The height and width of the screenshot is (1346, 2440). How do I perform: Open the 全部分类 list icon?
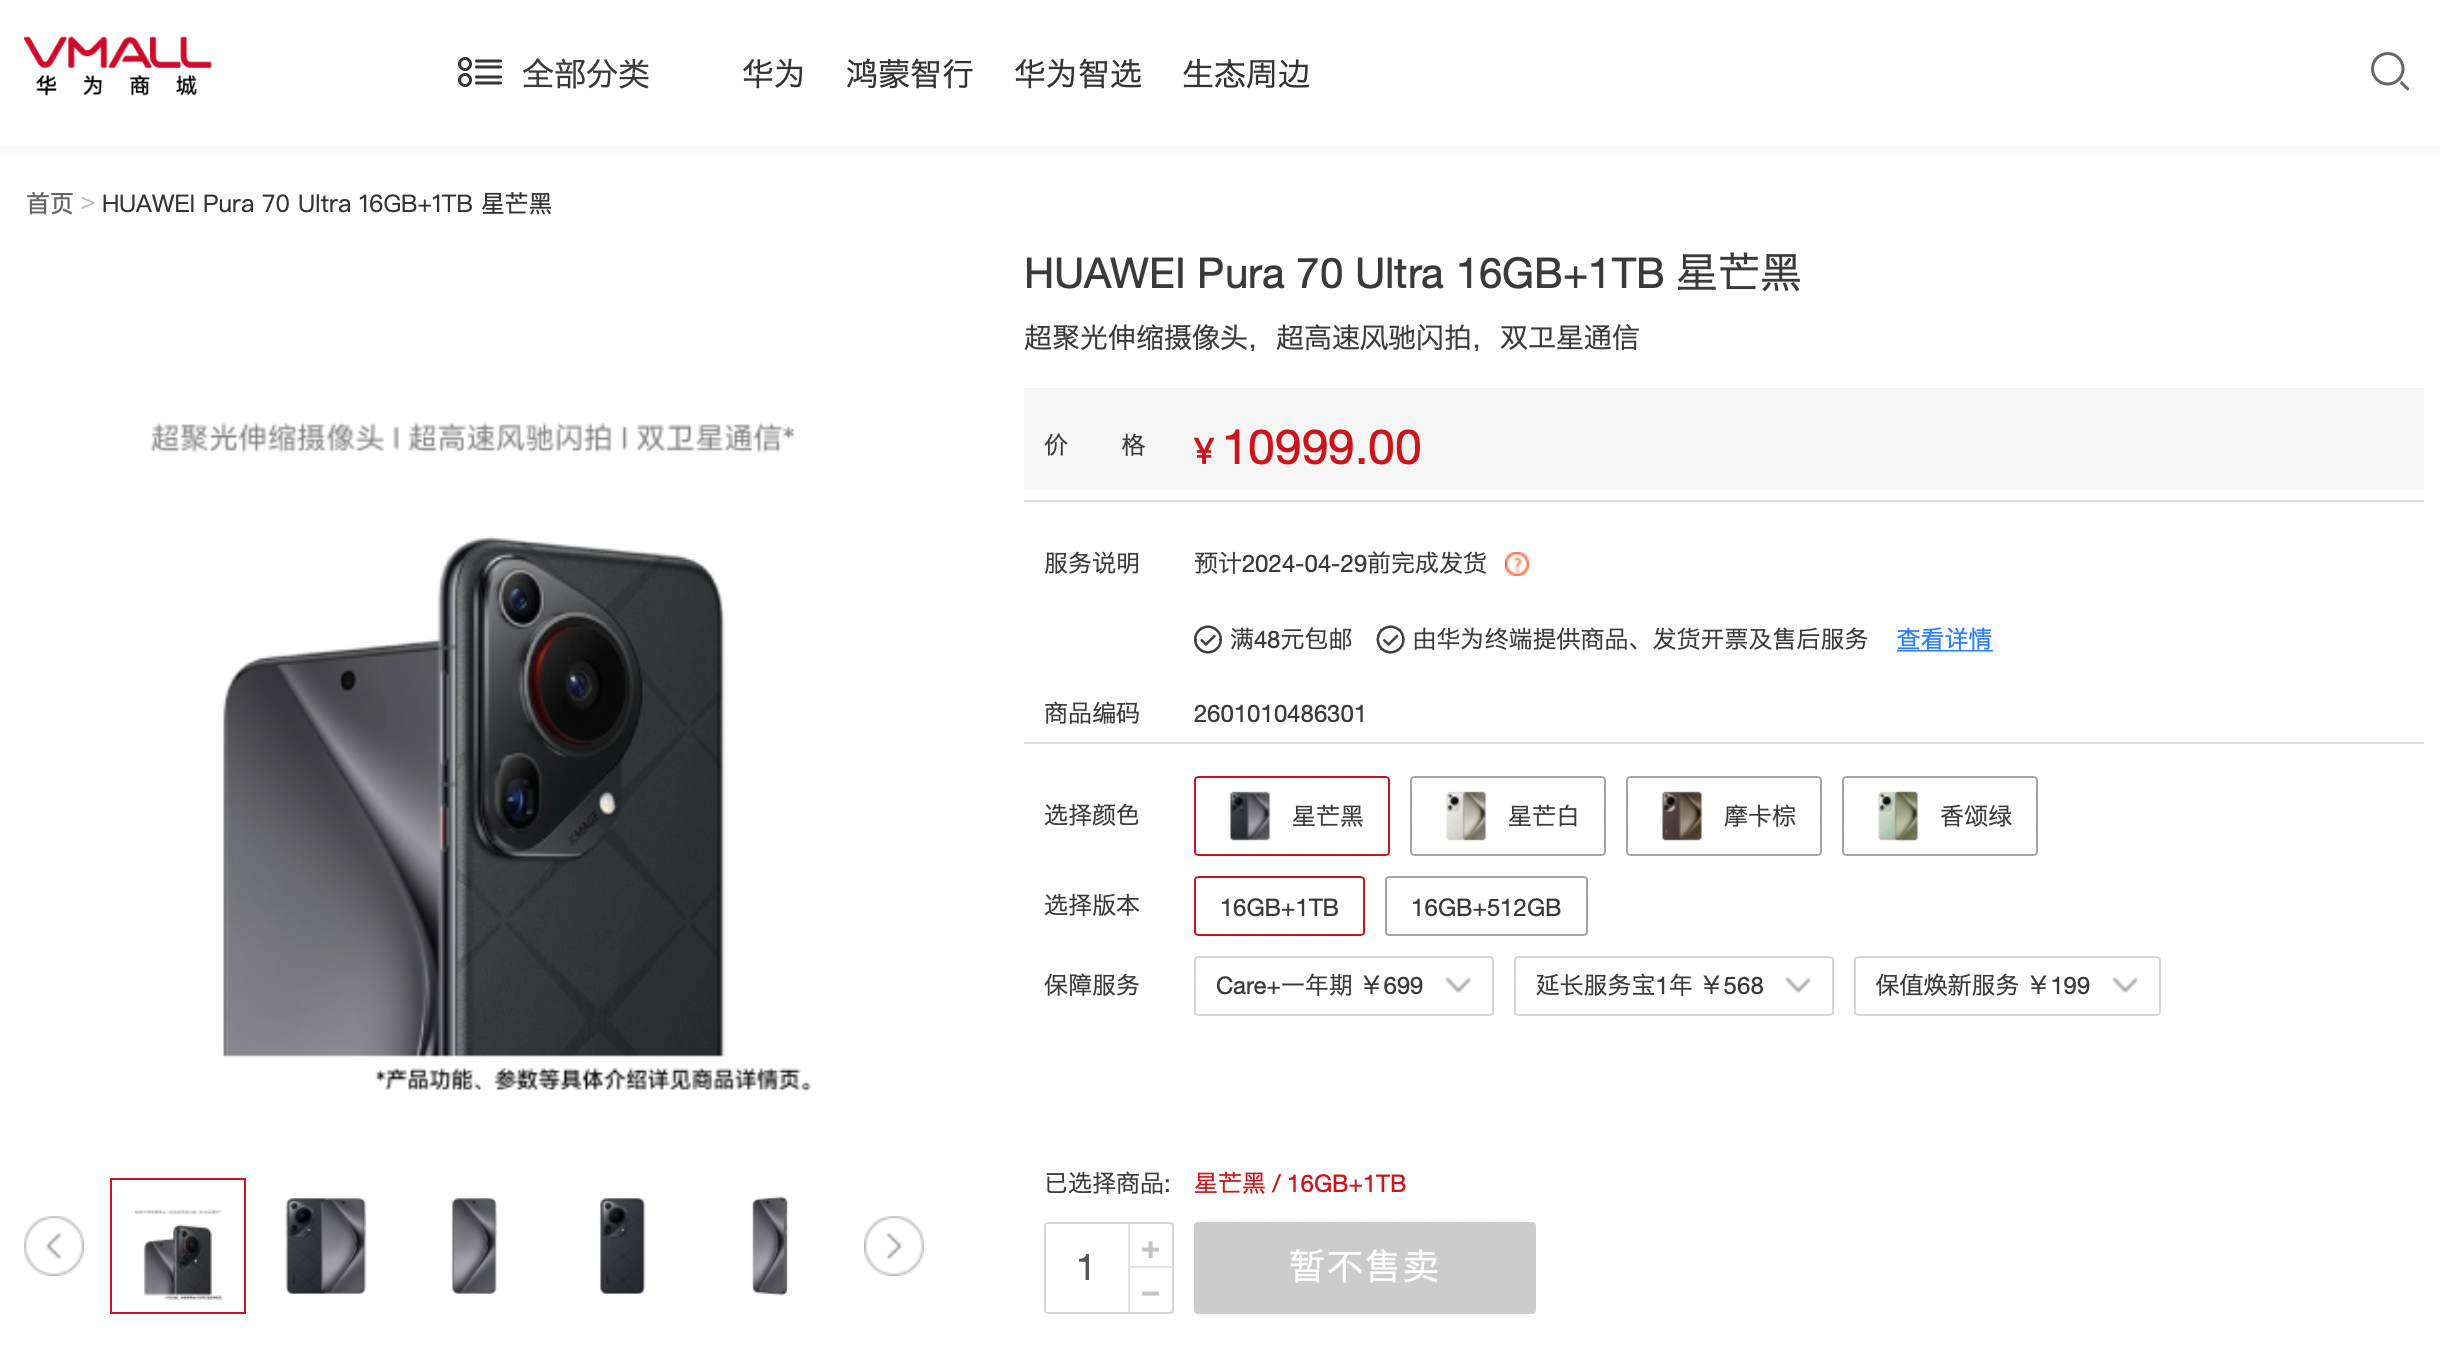pyautogui.click(x=479, y=72)
